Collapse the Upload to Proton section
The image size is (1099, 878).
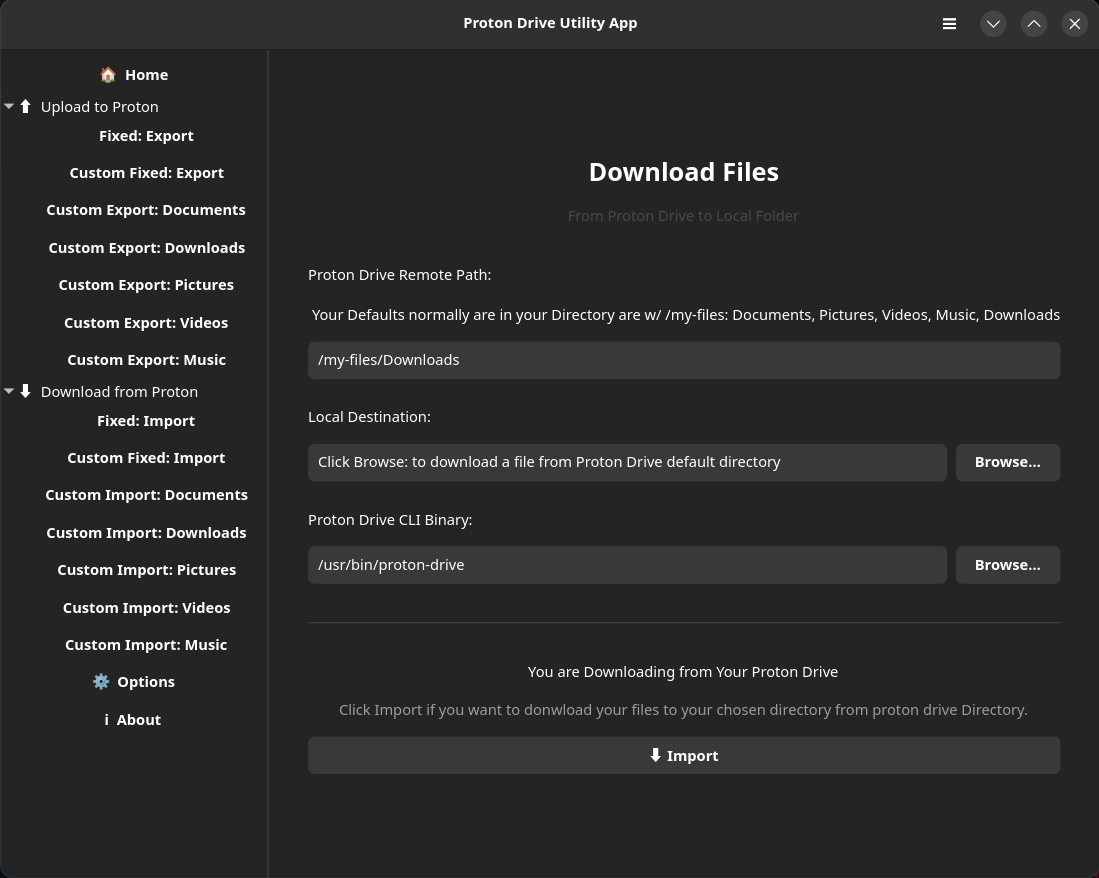(x=9, y=107)
